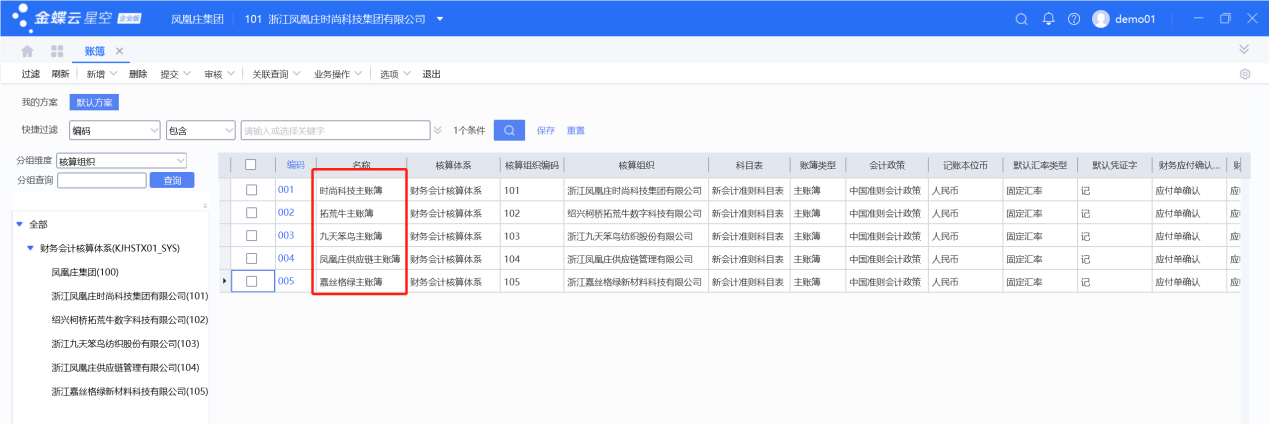The image size is (1269, 424).
Task: Select 浙江嘉丝格绿新材料科技有限公司(105) tree item
Action: point(130,392)
